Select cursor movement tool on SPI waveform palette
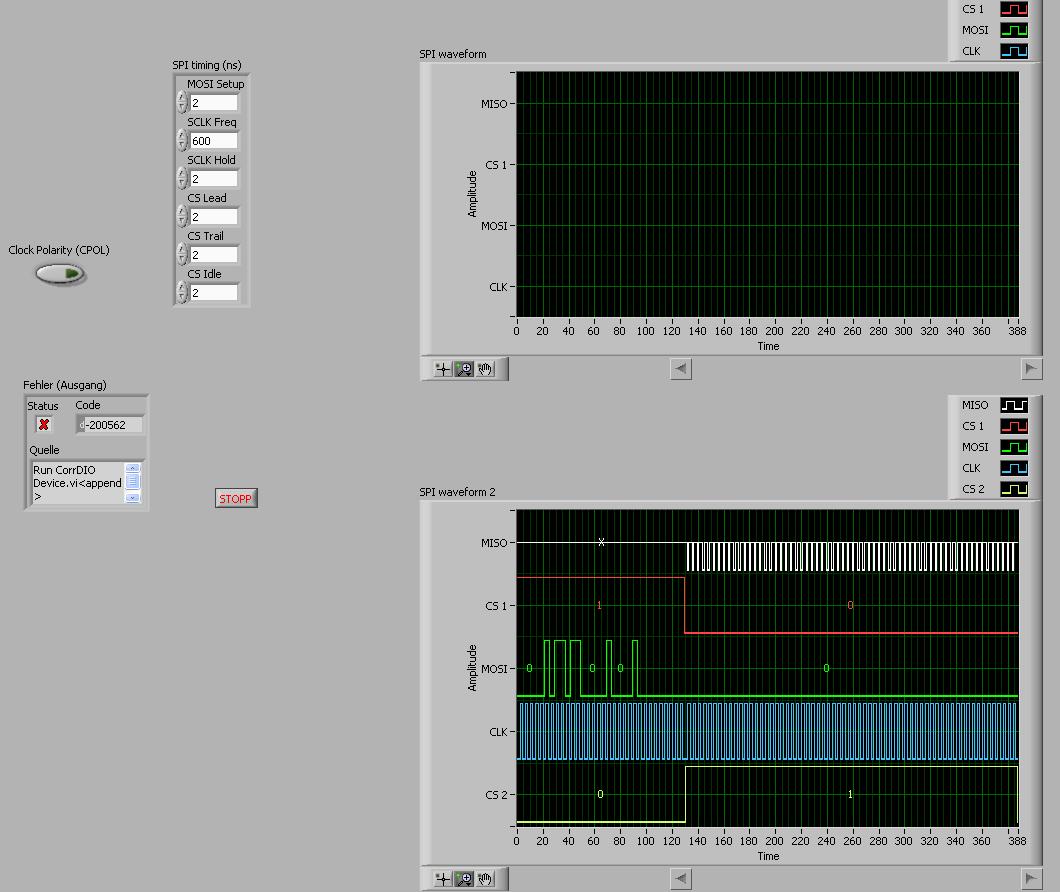 coord(443,369)
